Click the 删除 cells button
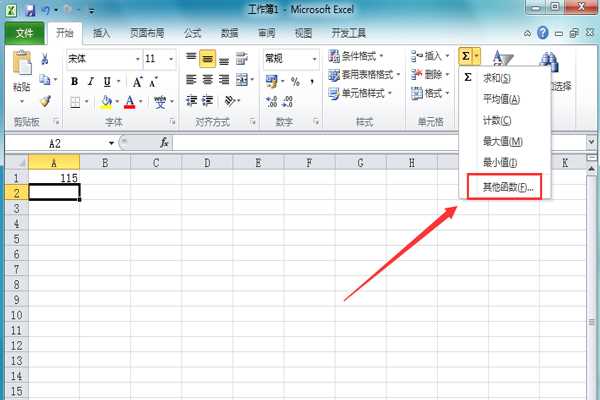600x400 pixels. coord(430,75)
